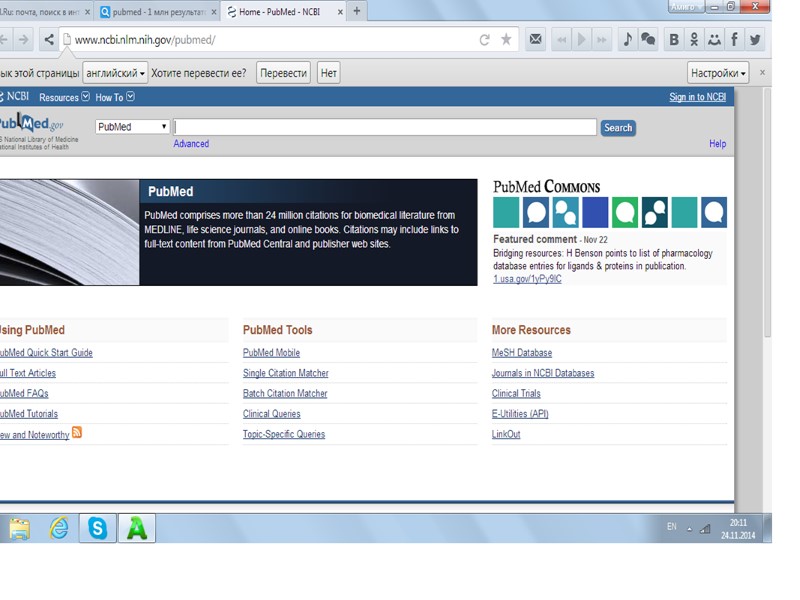The height and width of the screenshot is (600, 800).
Task: Click media play button in toolbar
Action: click(x=582, y=39)
